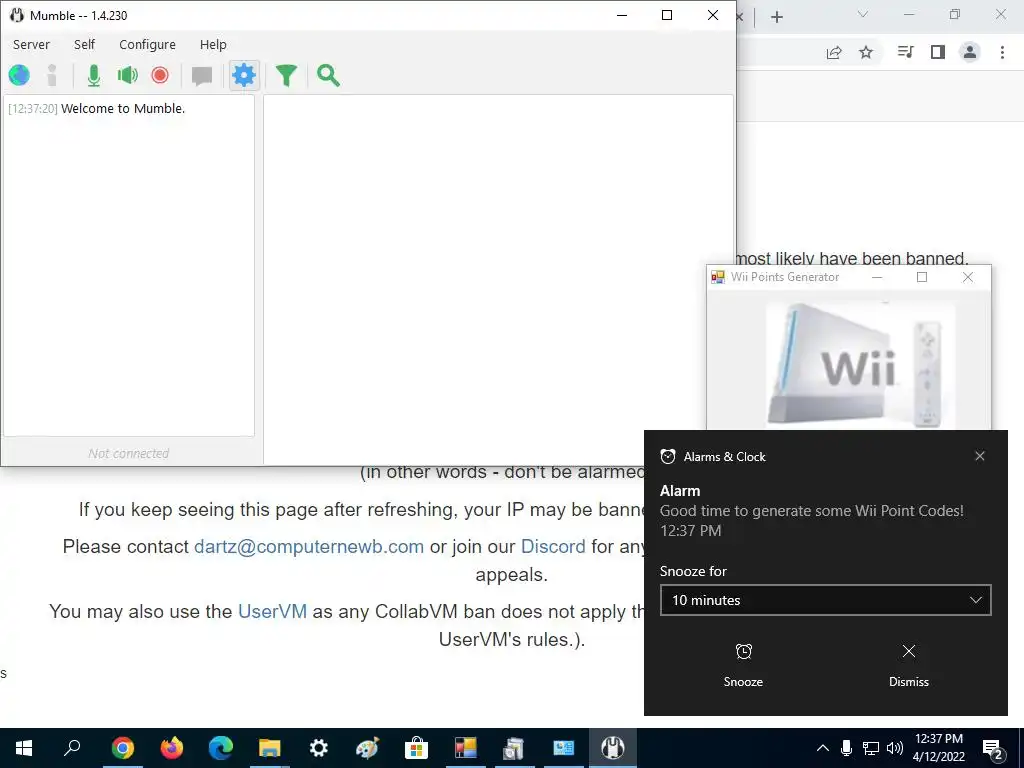Open the Help menu in Mumble
Image resolution: width=1024 pixels, height=768 pixels.
213,44
